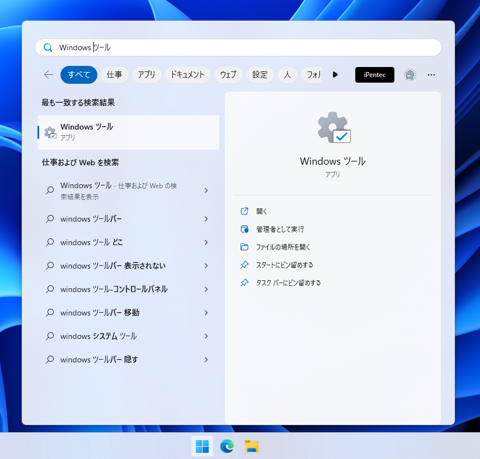The height and width of the screenshot is (459, 480).
Task: Click search icon beside windows システム ツール
Action: click(x=50, y=336)
